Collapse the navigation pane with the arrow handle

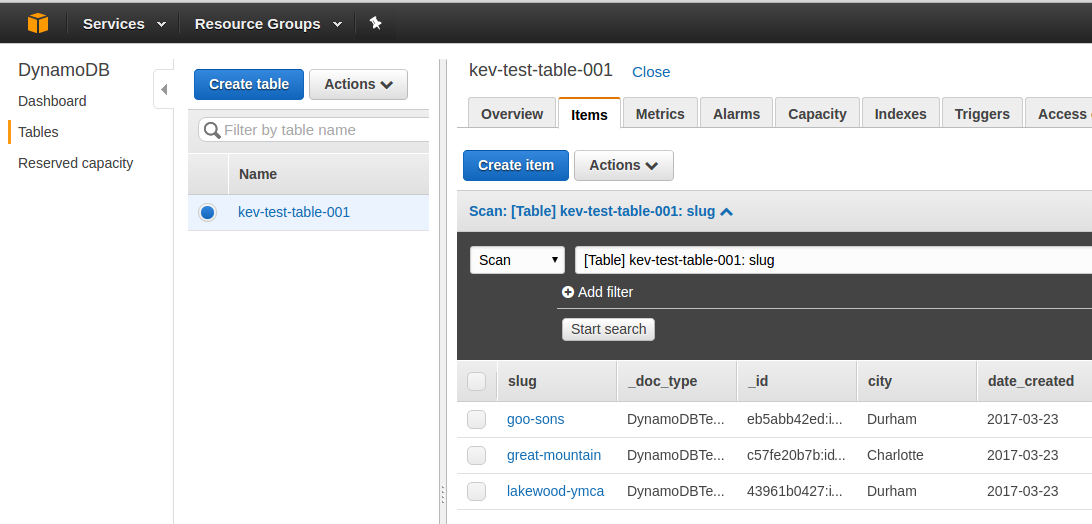tap(164, 89)
